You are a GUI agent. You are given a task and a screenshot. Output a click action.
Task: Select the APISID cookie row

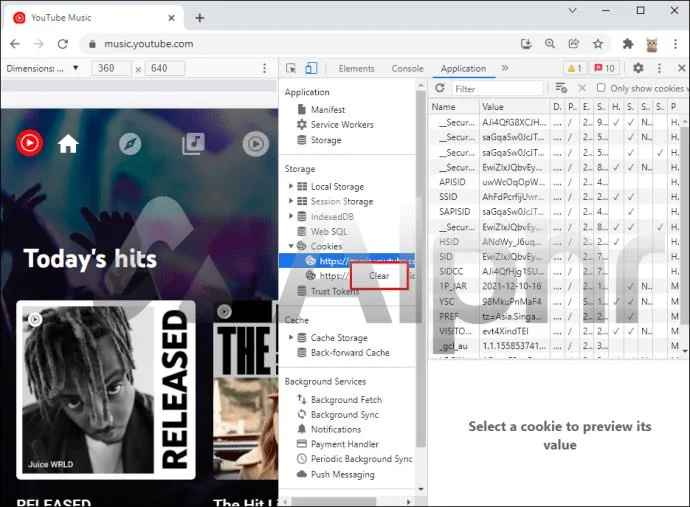coord(557,182)
